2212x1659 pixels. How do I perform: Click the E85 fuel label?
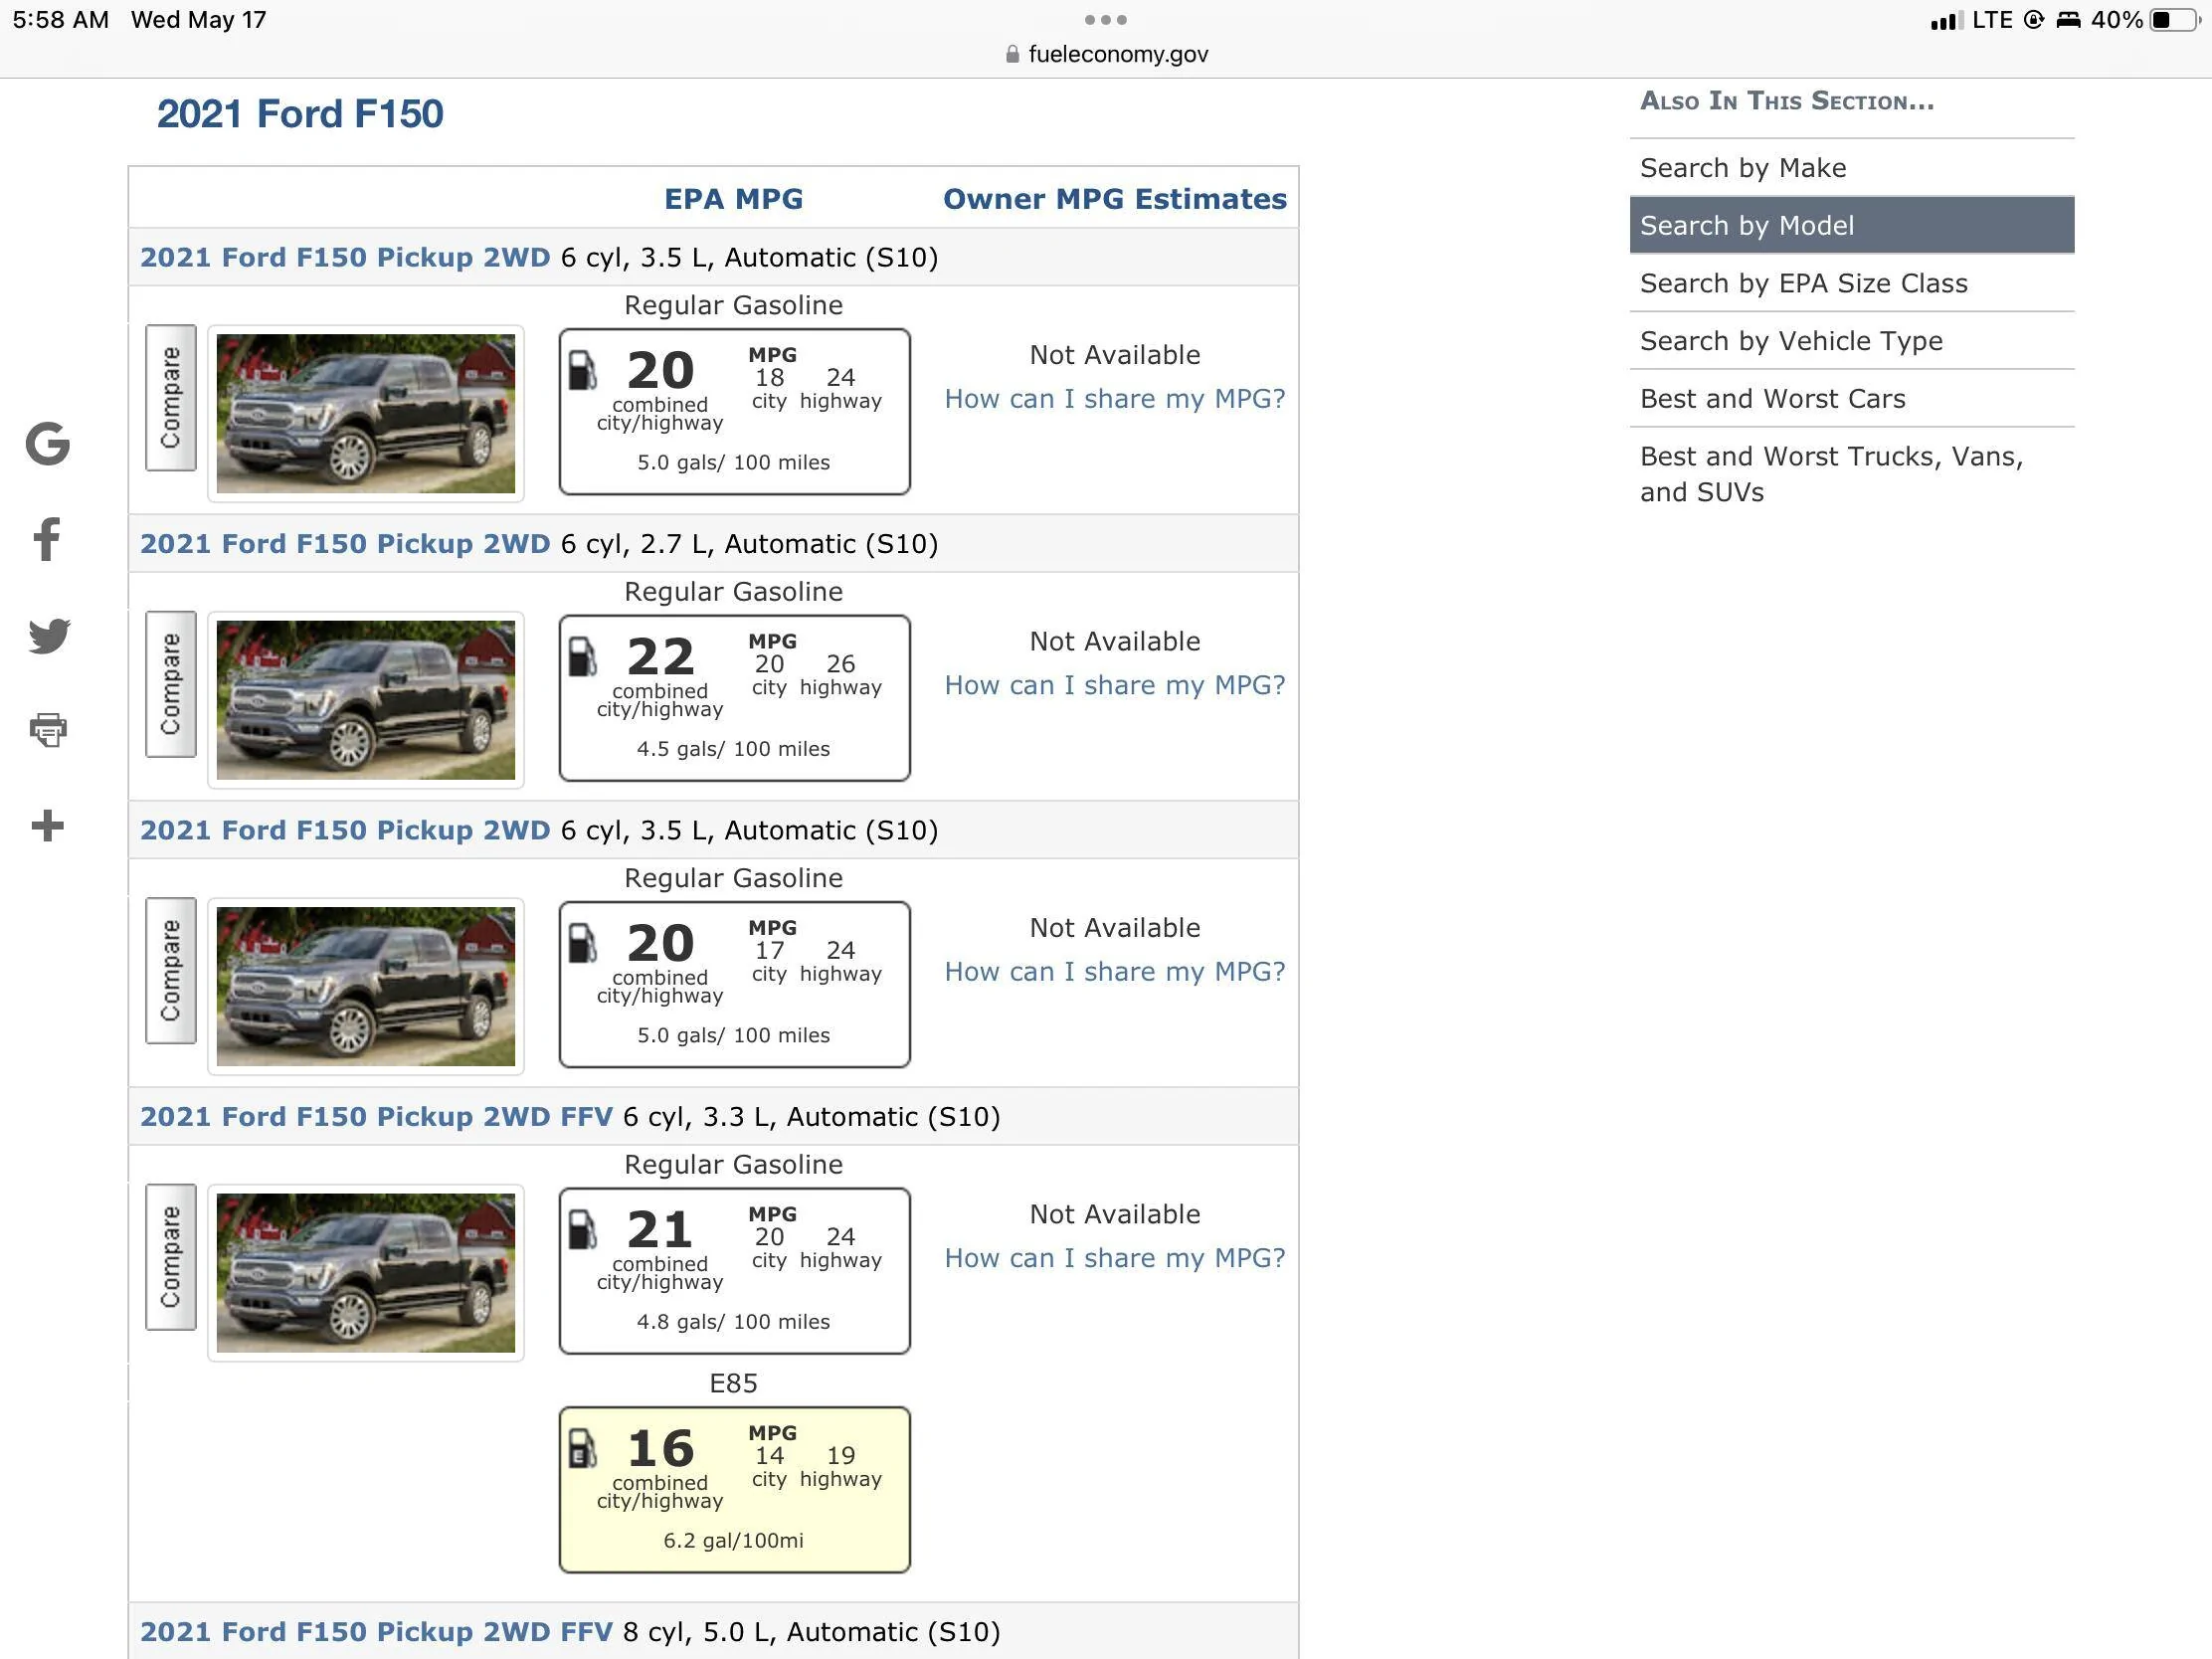point(734,1384)
